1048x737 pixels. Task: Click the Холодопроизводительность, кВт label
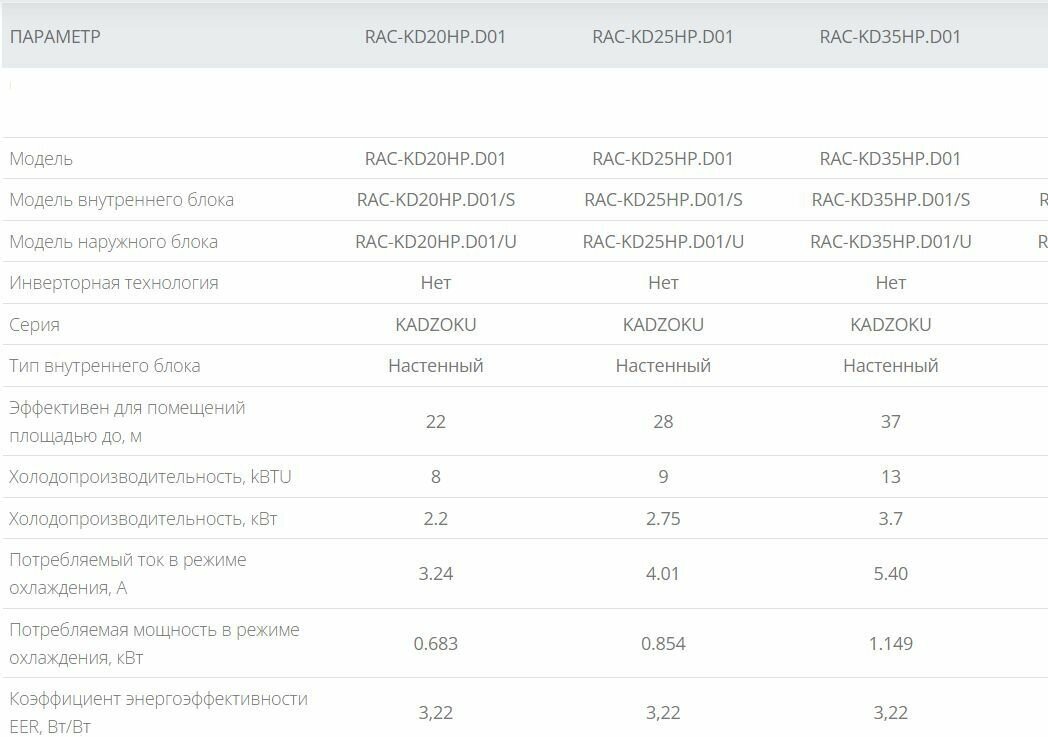click(x=143, y=519)
